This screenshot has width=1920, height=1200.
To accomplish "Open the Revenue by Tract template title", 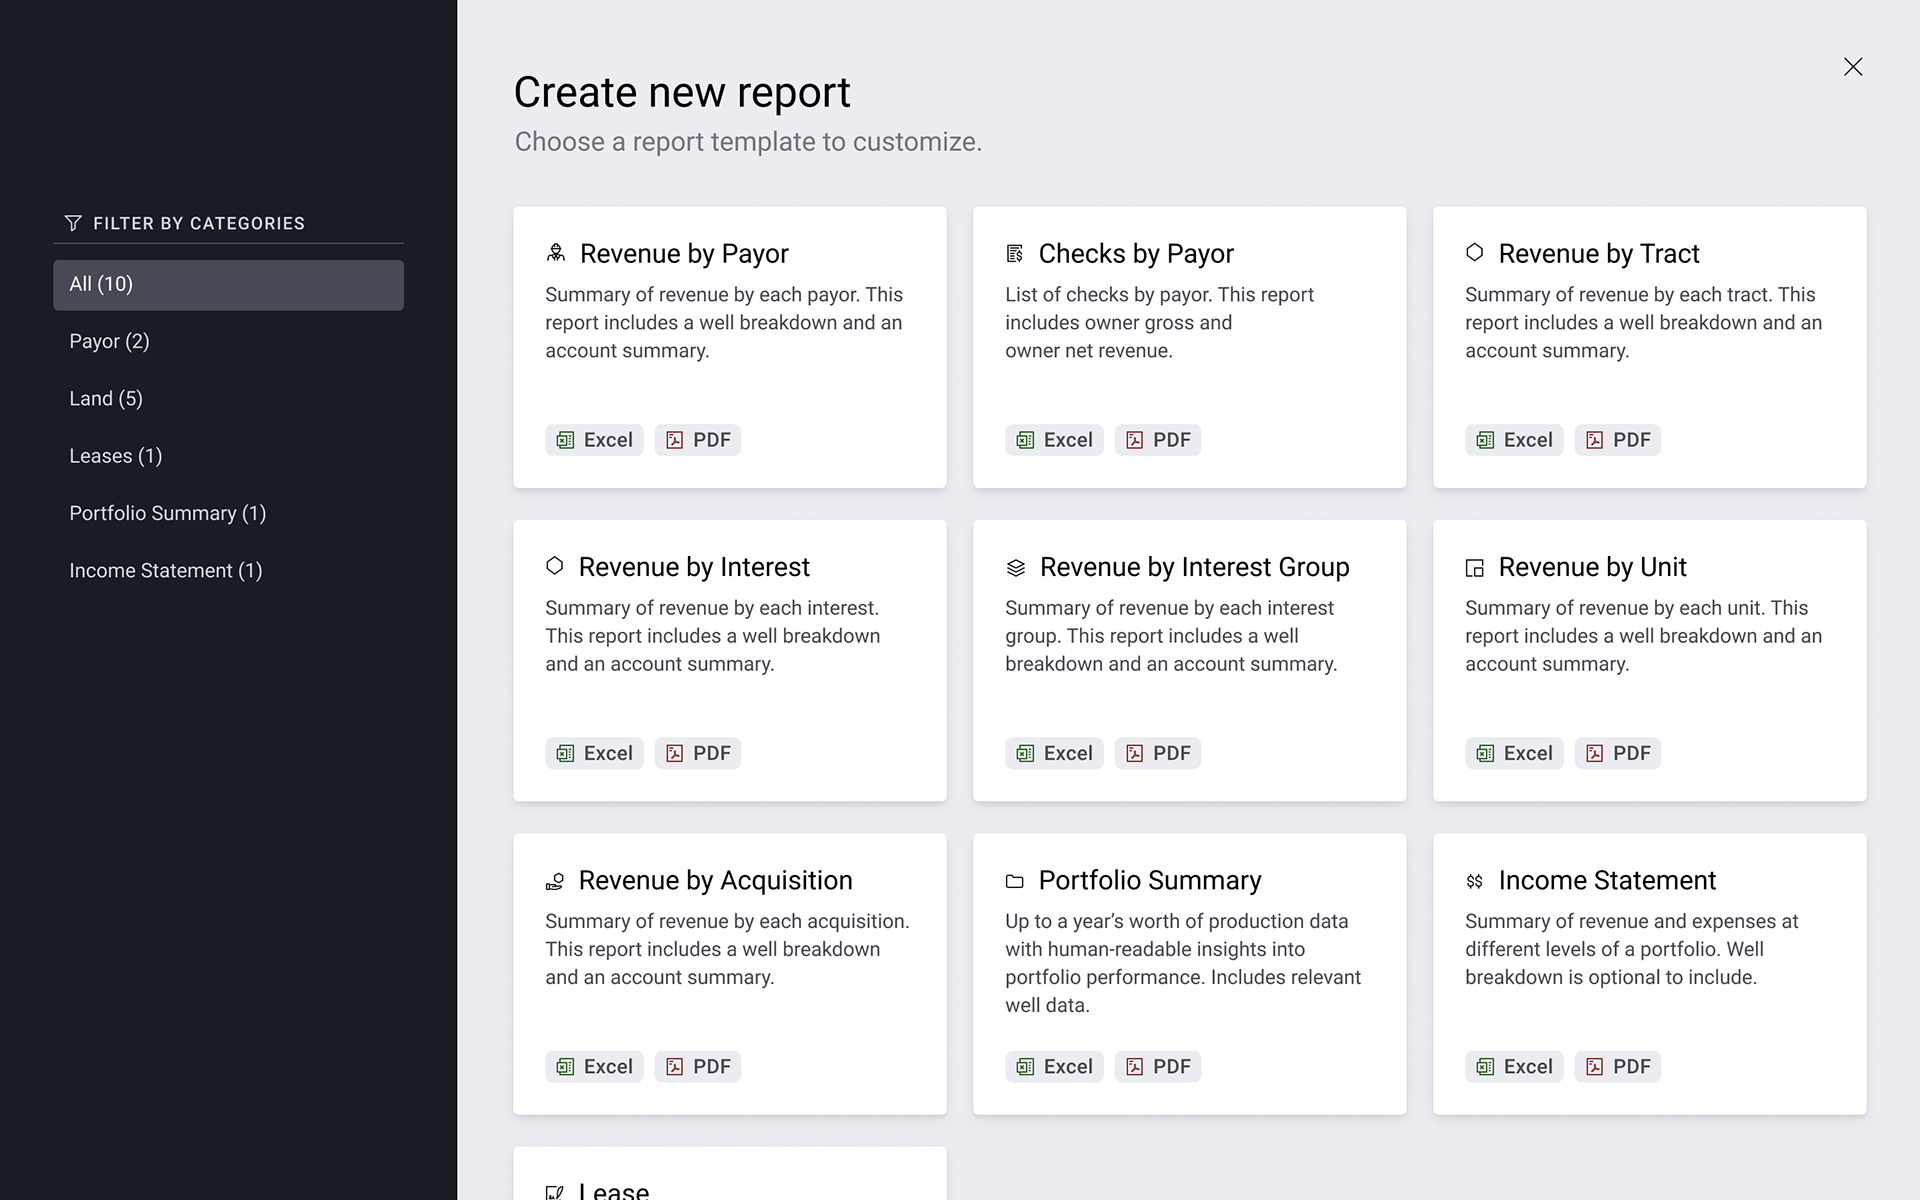I will point(1599,254).
